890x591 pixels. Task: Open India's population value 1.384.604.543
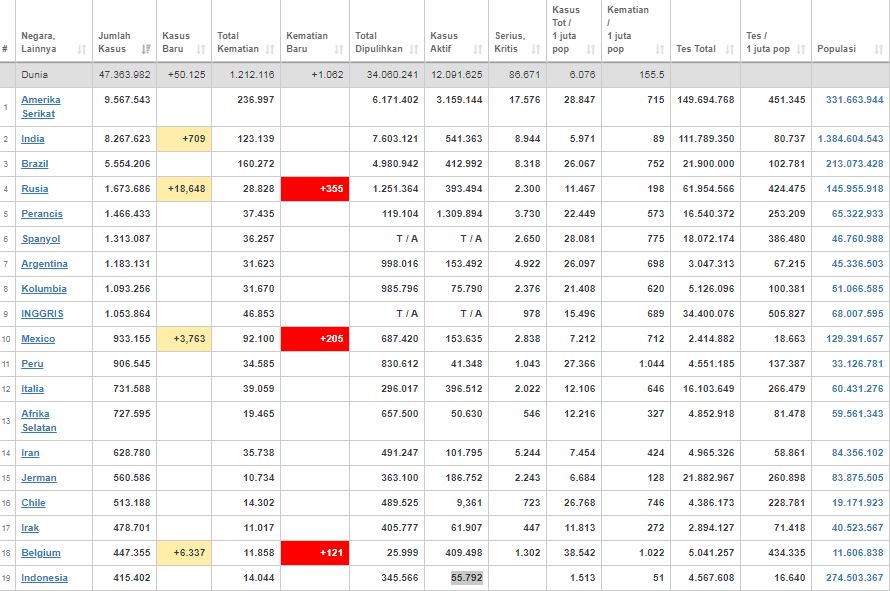click(x=850, y=139)
